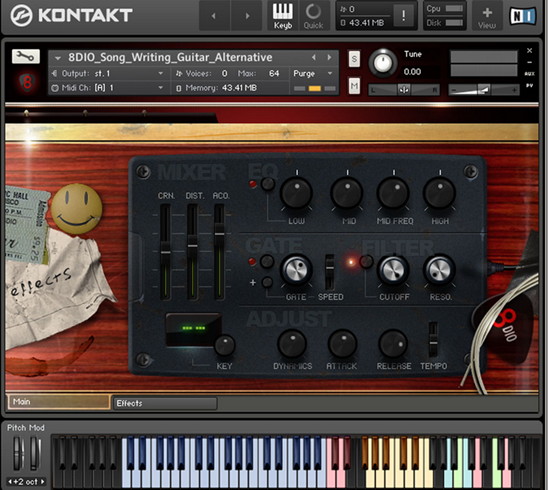Flip the Gate Speed switch

tap(329, 272)
